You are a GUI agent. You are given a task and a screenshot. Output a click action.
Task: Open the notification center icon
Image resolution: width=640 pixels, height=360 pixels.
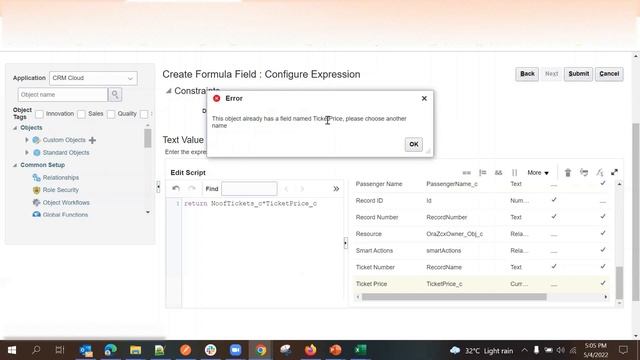623,350
